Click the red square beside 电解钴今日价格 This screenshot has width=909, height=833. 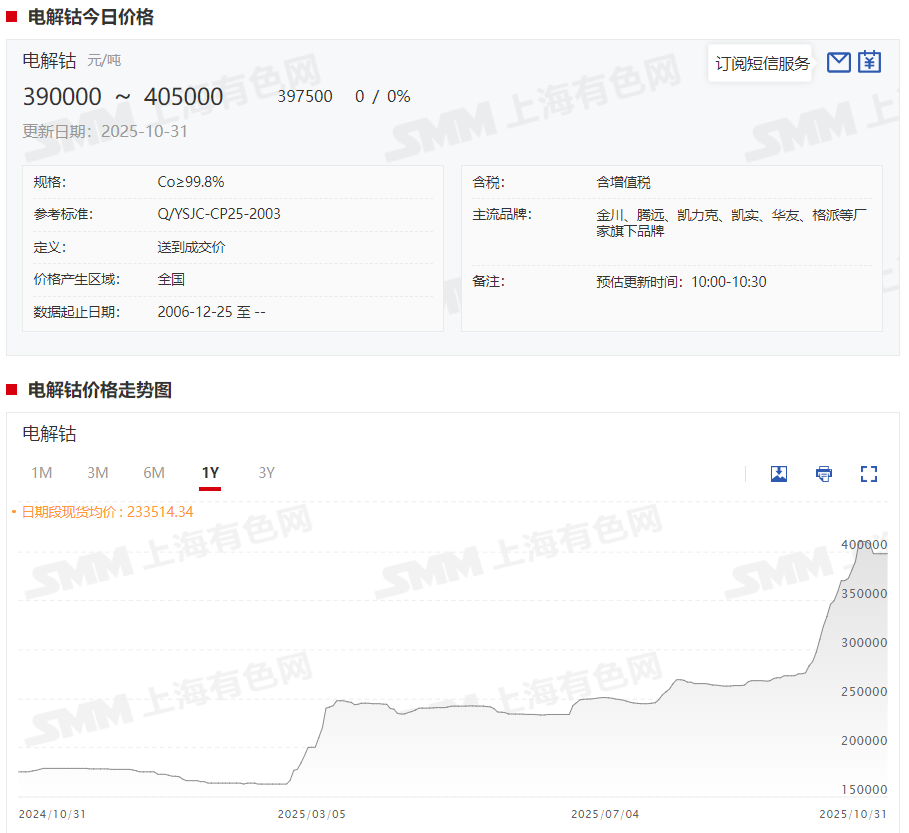click(12, 17)
